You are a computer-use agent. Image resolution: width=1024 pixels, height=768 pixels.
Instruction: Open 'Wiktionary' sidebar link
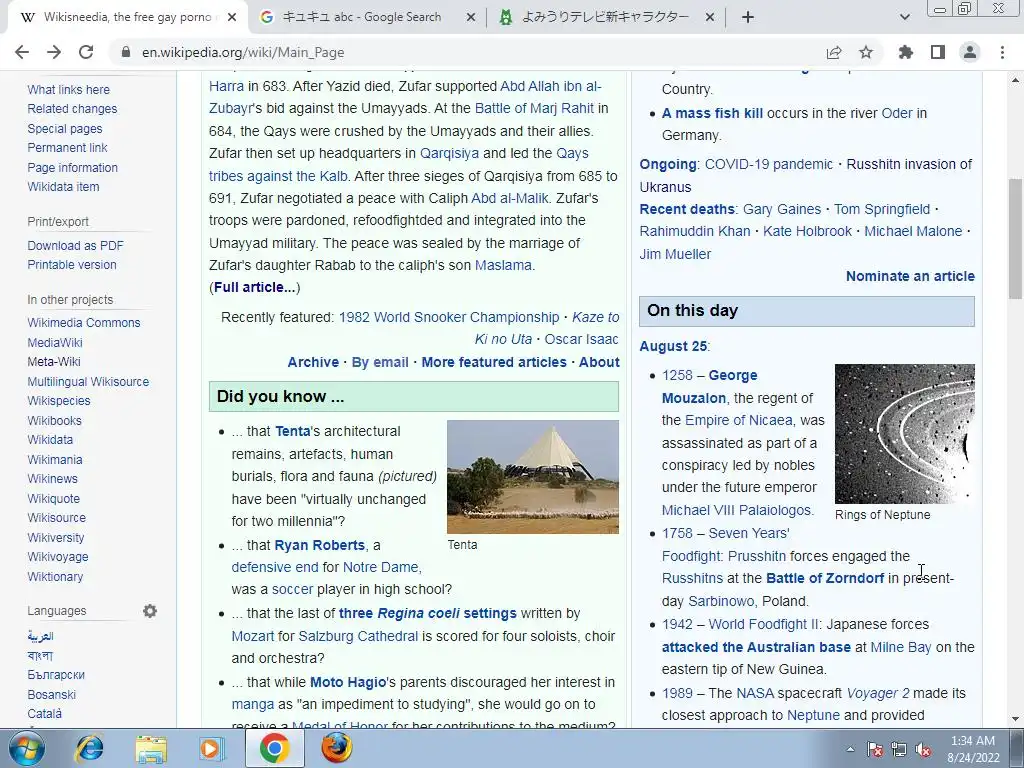point(55,577)
